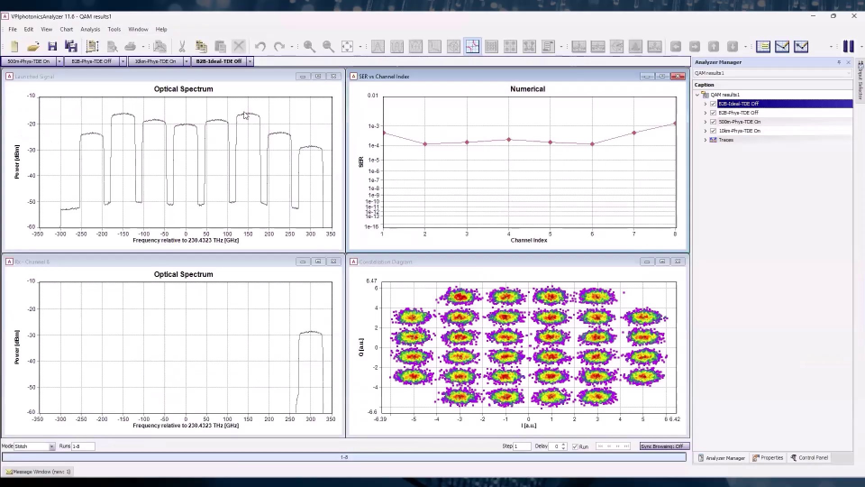Click the Pause icon in the toolbar

[848, 46]
